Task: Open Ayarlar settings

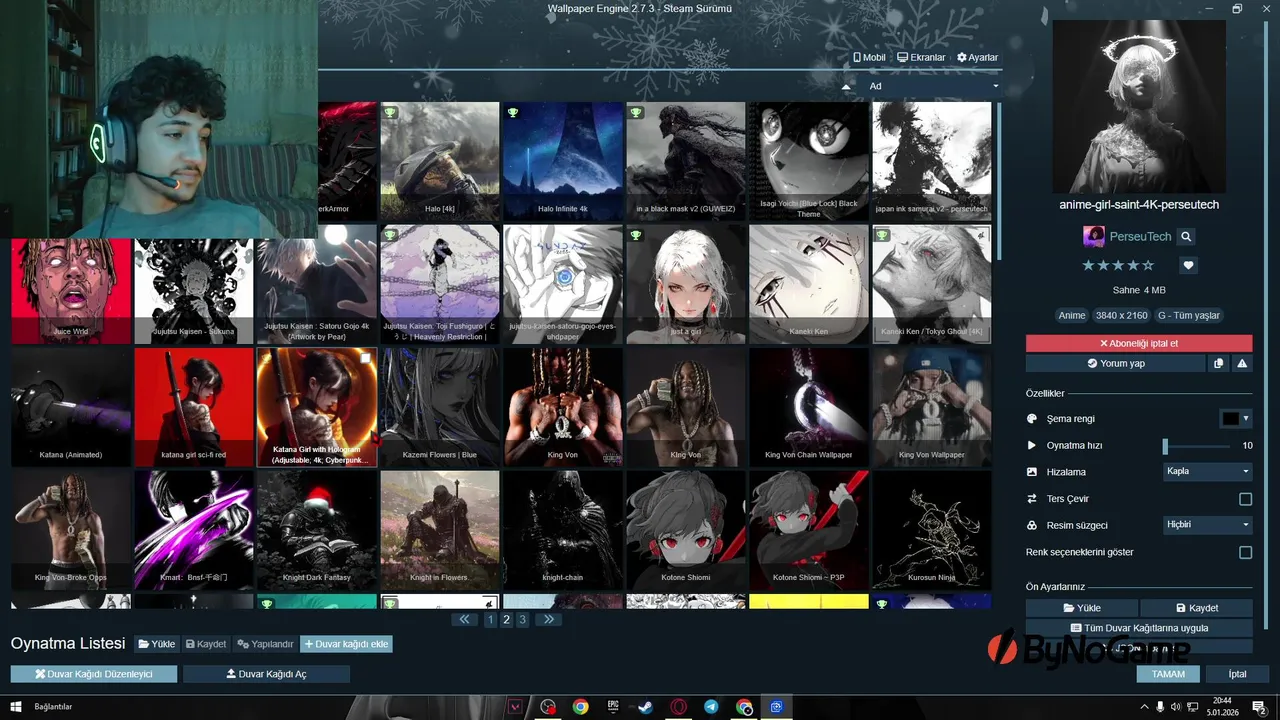Action: [x=977, y=58]
